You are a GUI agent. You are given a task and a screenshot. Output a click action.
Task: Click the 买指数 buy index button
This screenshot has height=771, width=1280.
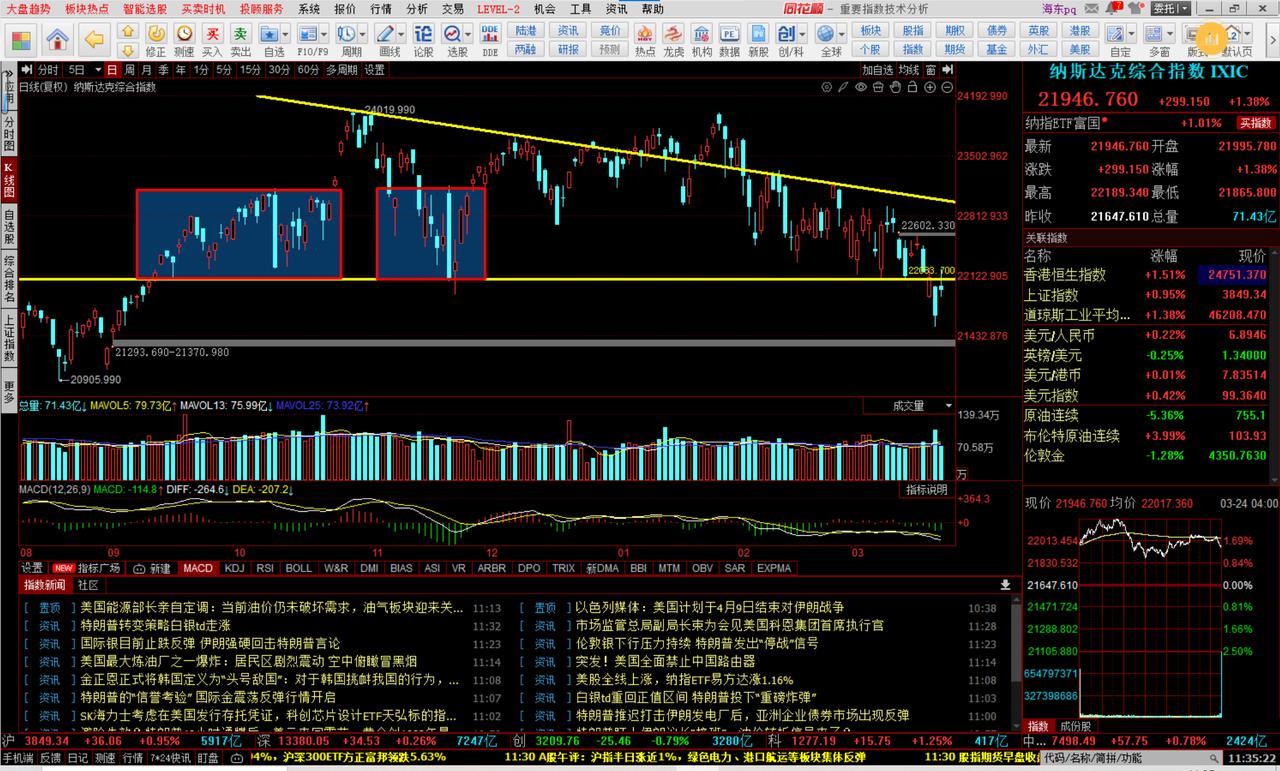1256,123
